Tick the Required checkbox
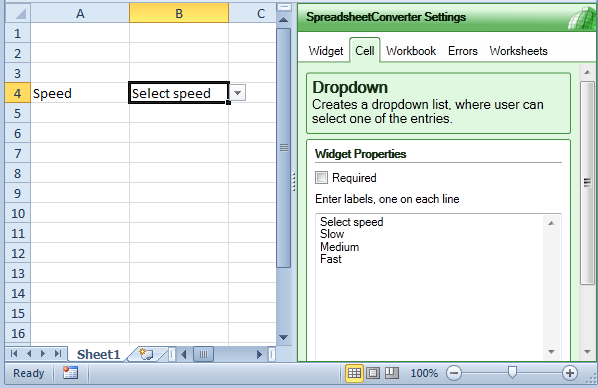The height and width of the screenshot is (388, 598). click(321, 177)
